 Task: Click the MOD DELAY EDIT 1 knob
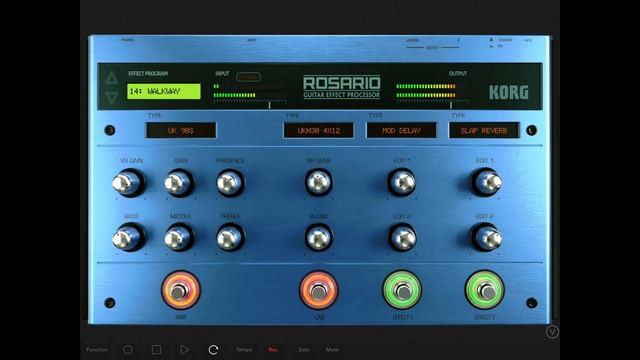pyautogui.click(x=402, y=182)
